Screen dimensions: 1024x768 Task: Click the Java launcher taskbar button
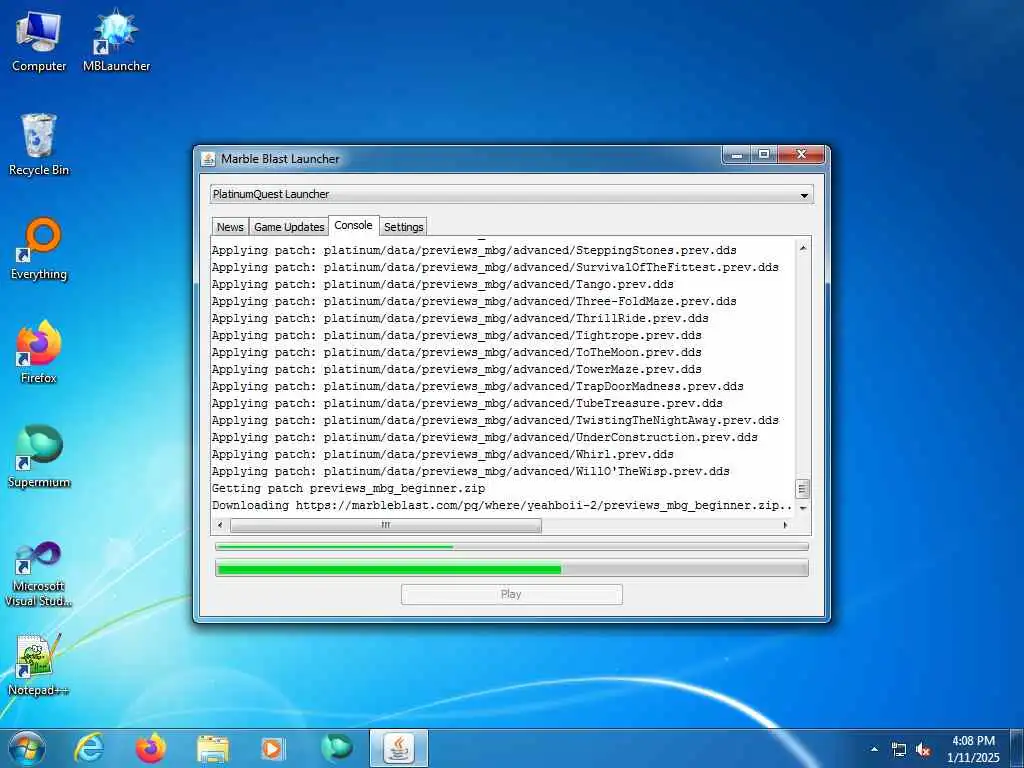click(399, 748)
